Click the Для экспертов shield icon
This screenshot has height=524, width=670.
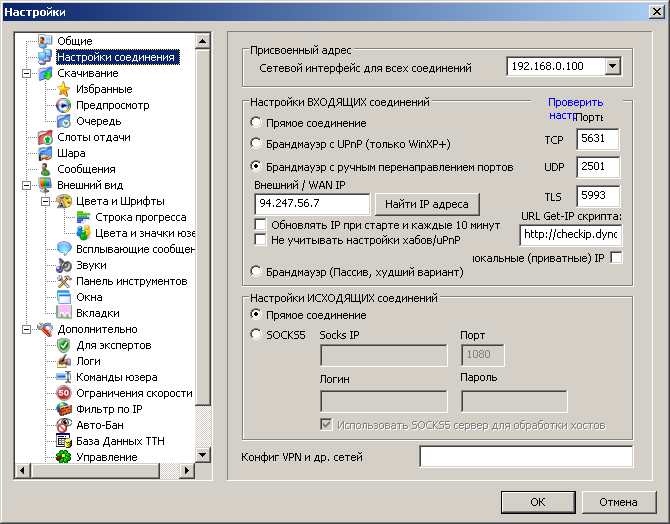(x=64, y=345)
